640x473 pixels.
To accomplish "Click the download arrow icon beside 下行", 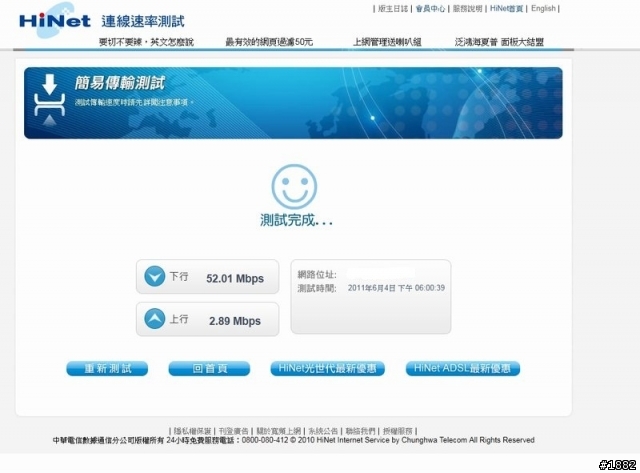I will (x=155, y=276).
